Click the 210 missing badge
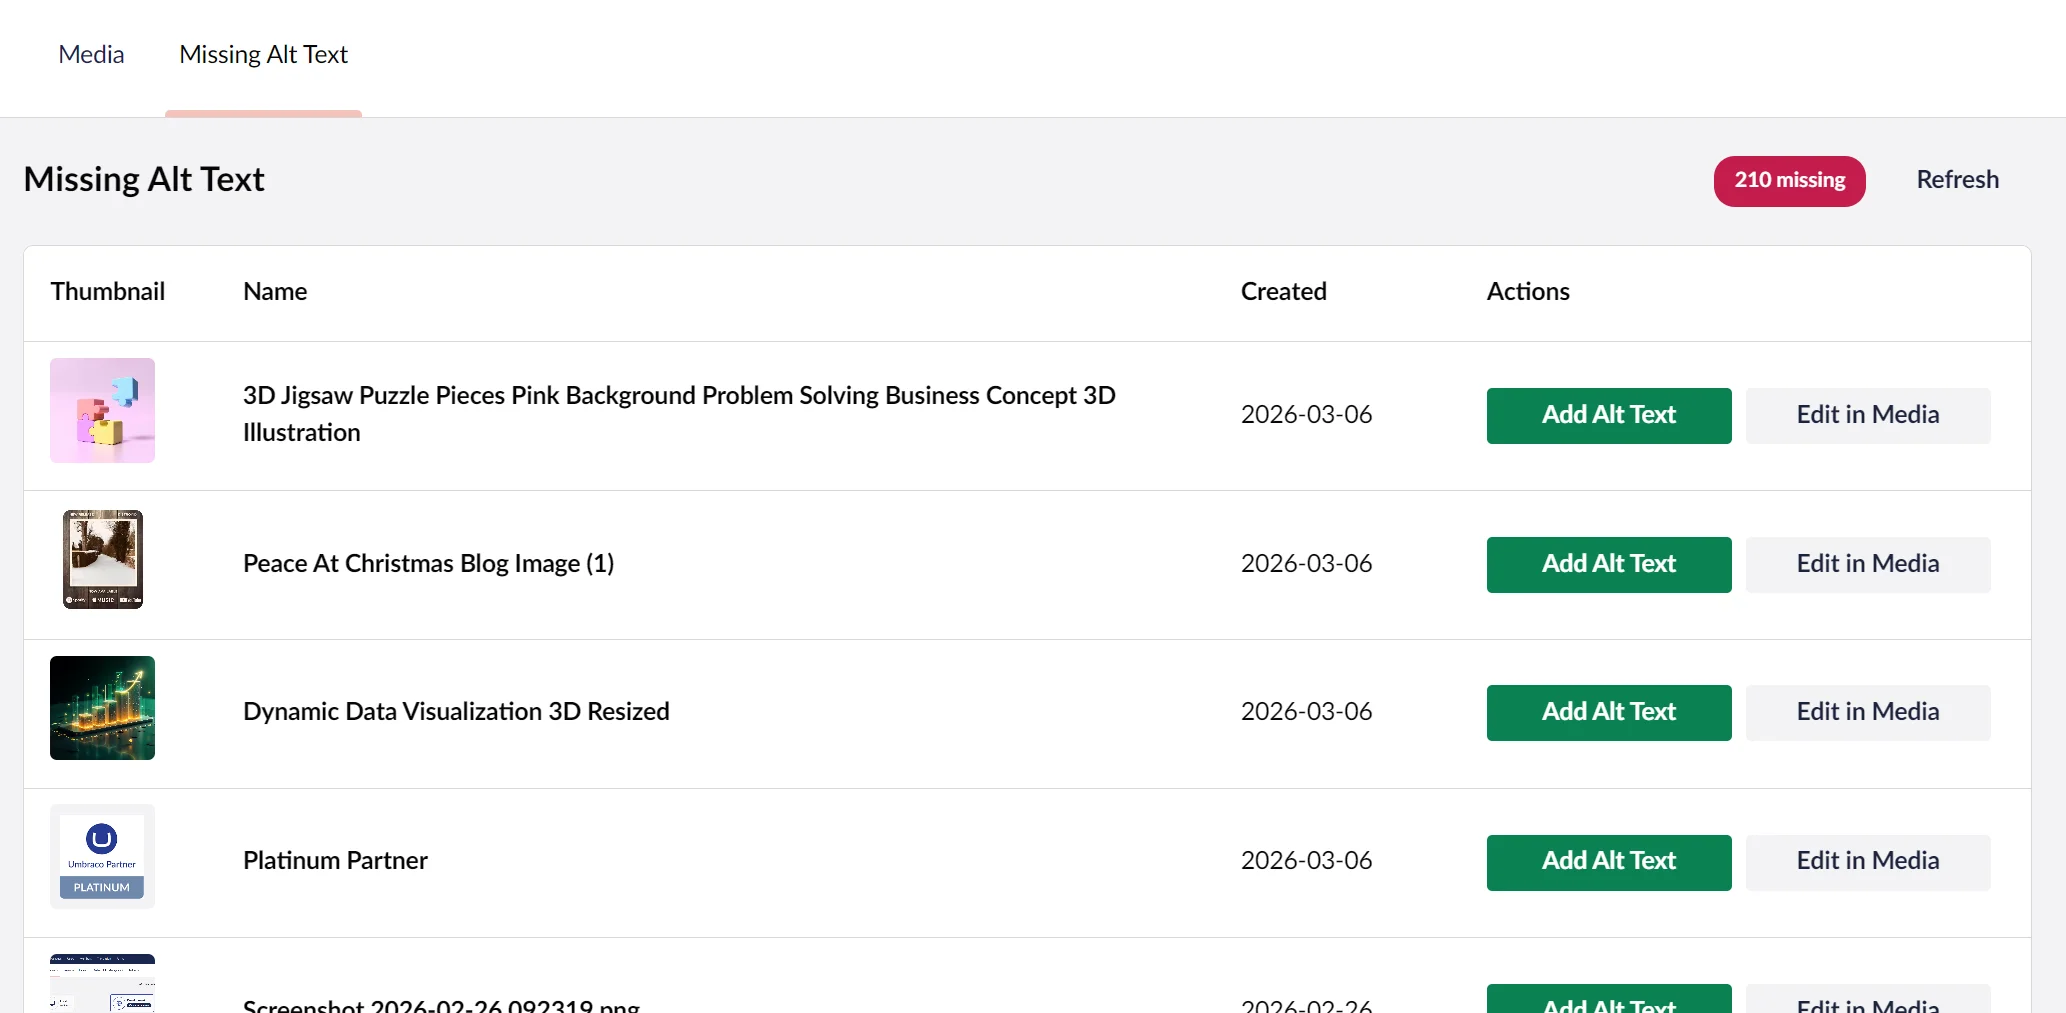The width and height of the screenshot is (2066, 1013). 1789,181
